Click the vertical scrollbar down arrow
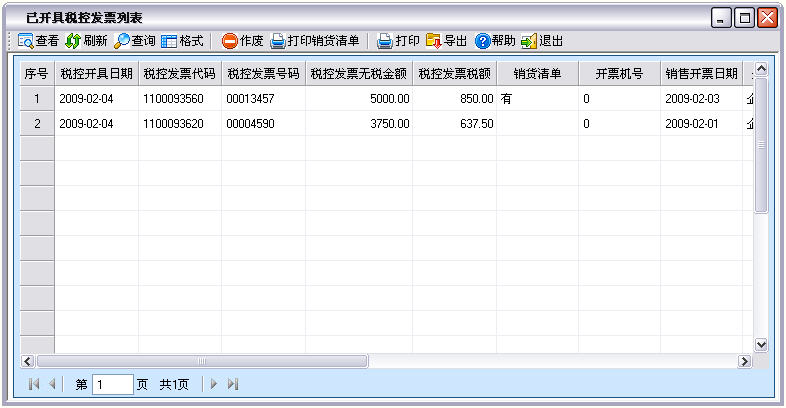The image size is (786, 408). coord(761,344)
